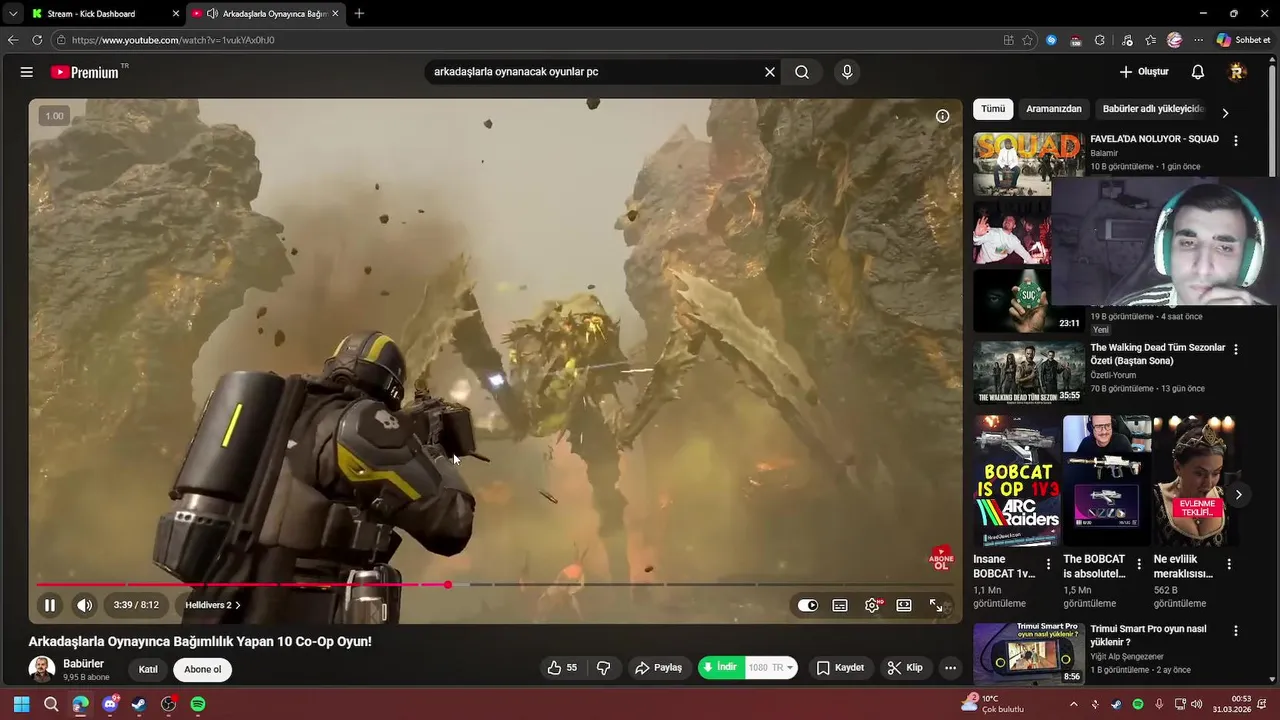The height and width of the screenshot is (720, 1280).
Task: Open the 1080 quality dropdown
Action: 771,668
